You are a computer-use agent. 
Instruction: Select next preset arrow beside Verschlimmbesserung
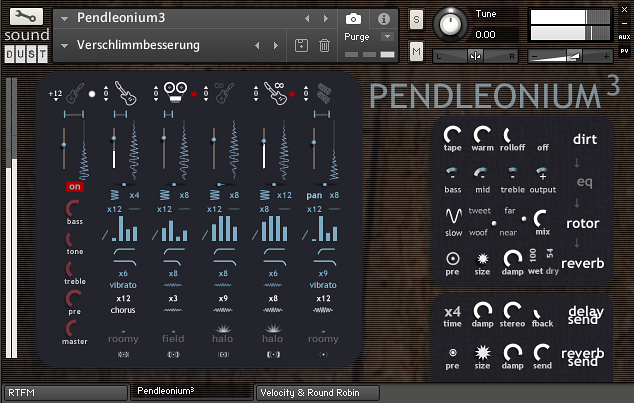coord(276,46)
